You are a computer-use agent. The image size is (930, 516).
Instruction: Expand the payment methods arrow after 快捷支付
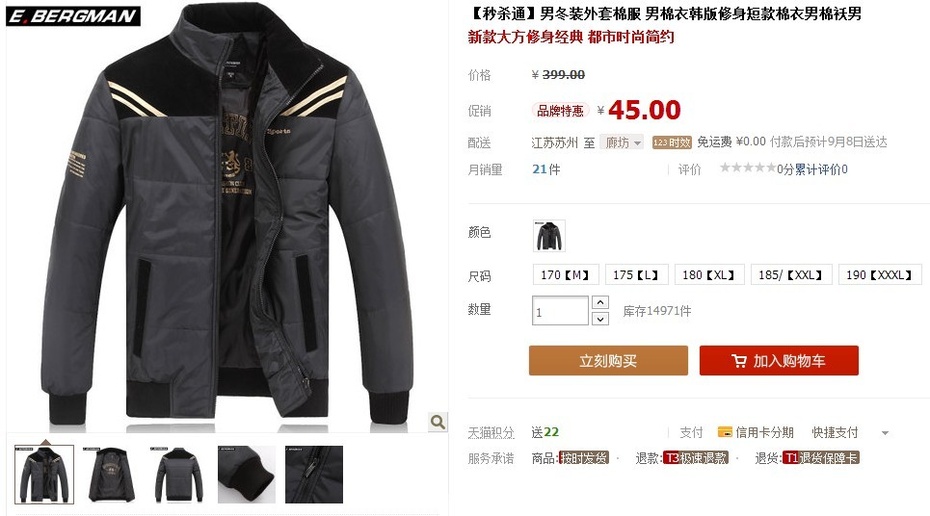click(x=885, y=433)
